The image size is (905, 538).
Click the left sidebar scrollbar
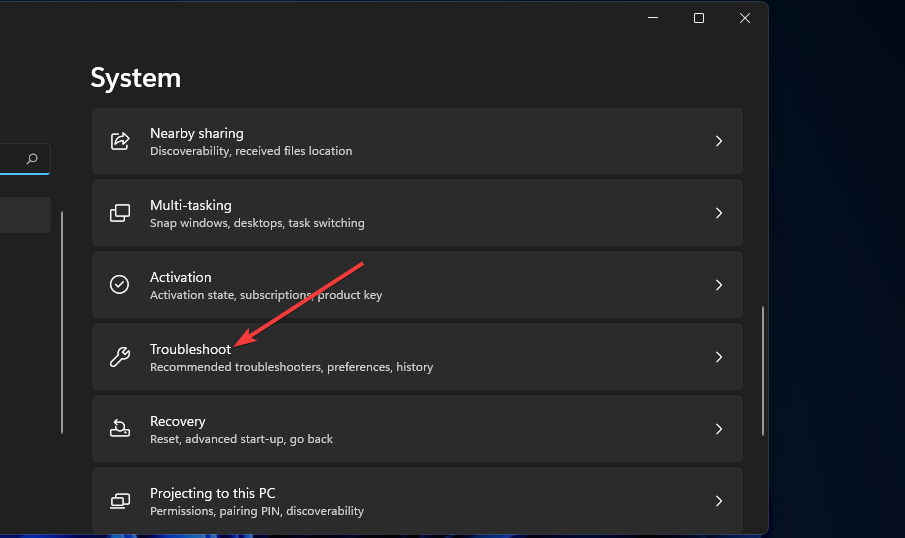point(62,320)
